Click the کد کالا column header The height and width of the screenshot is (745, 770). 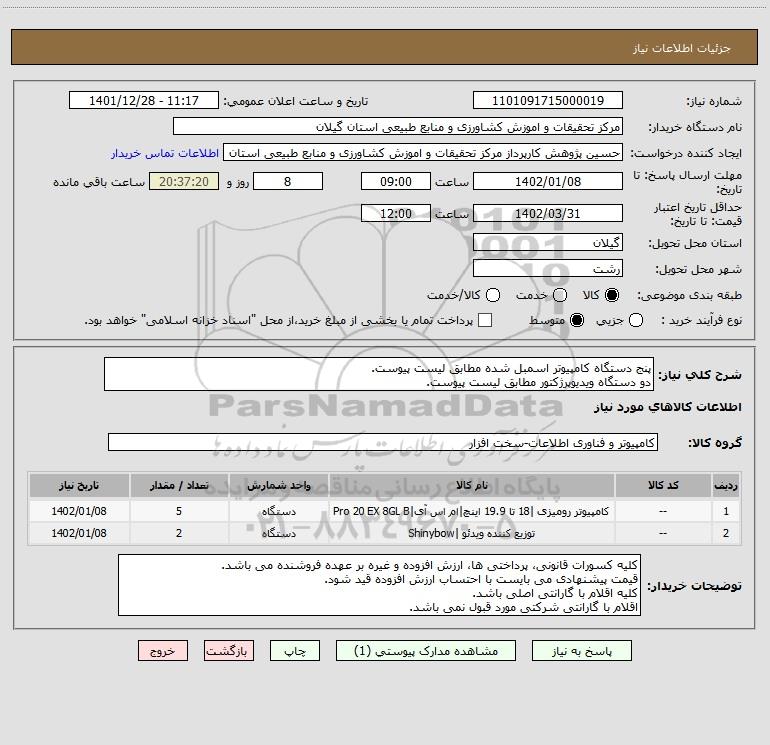click(663, 485)
